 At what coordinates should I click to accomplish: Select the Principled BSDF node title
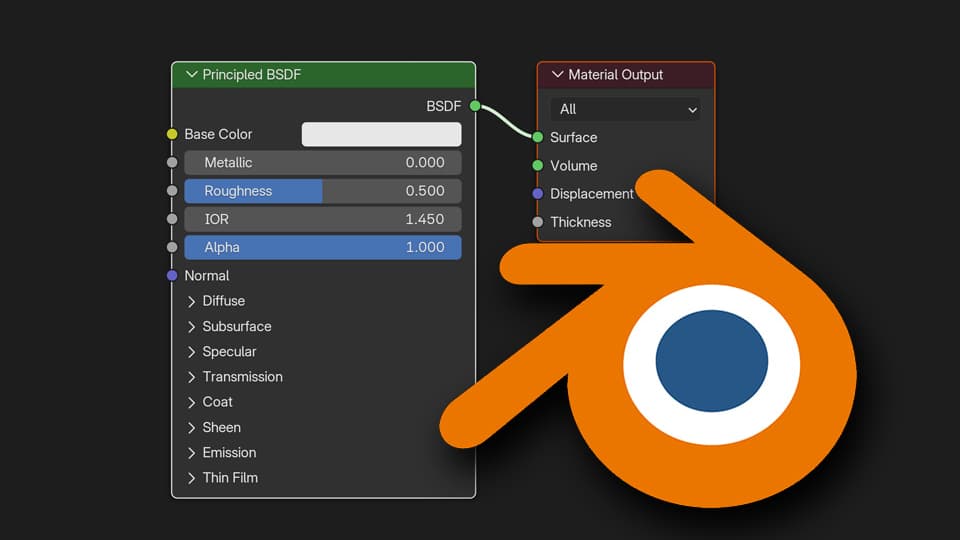coord(252,75)
